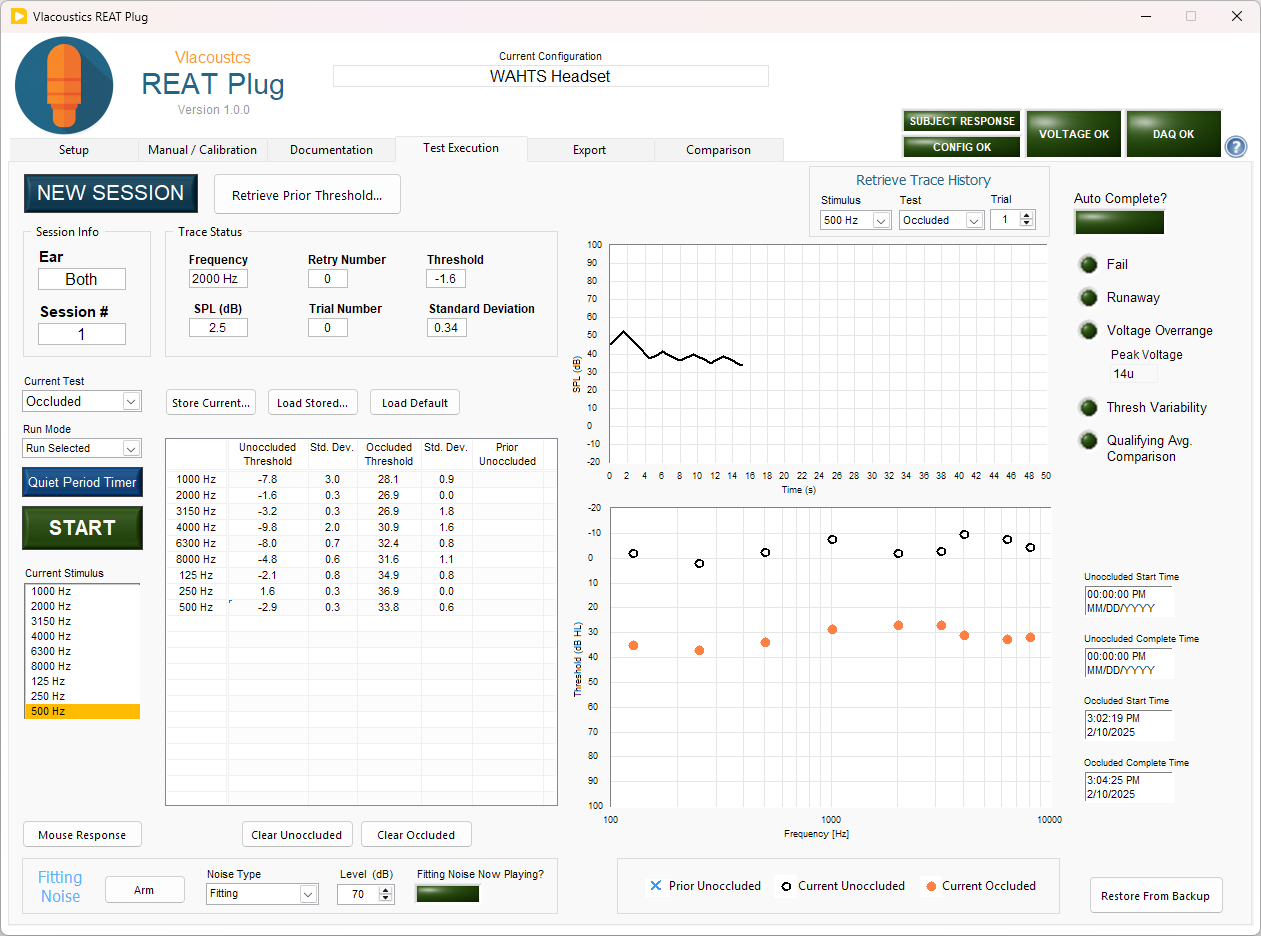This screenshot has width=1261, height=936.
Task: Switch to the Setup tab
Action: (x=73, y=150)
